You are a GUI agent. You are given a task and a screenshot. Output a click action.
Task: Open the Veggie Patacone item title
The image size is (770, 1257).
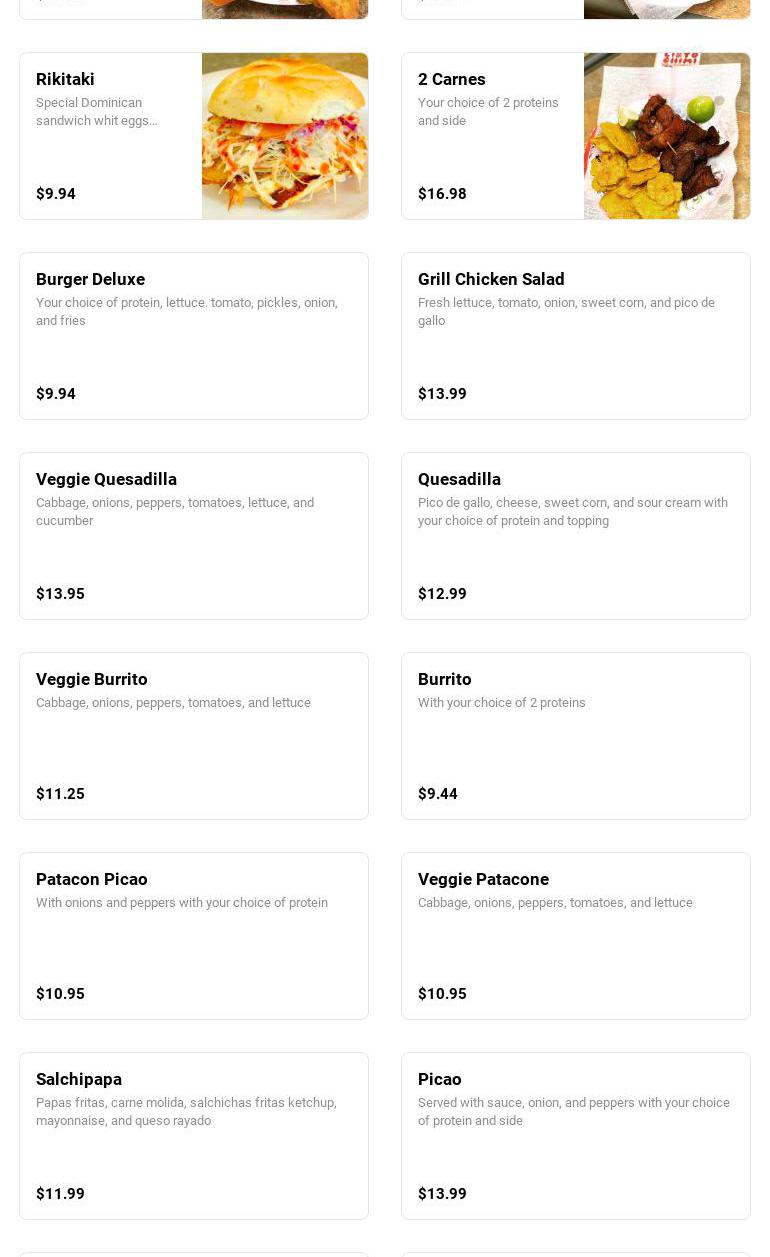pos(483,879)
